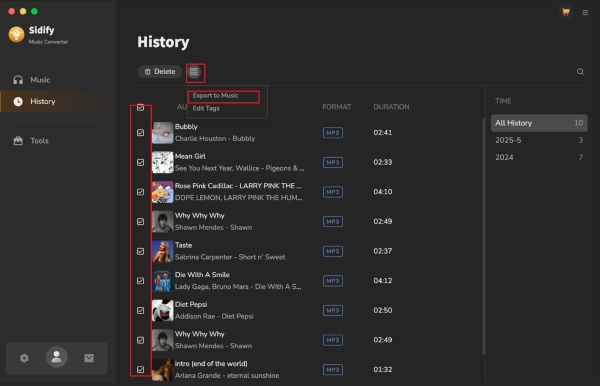Select the Bubbly track title

[x=186, y=127]
